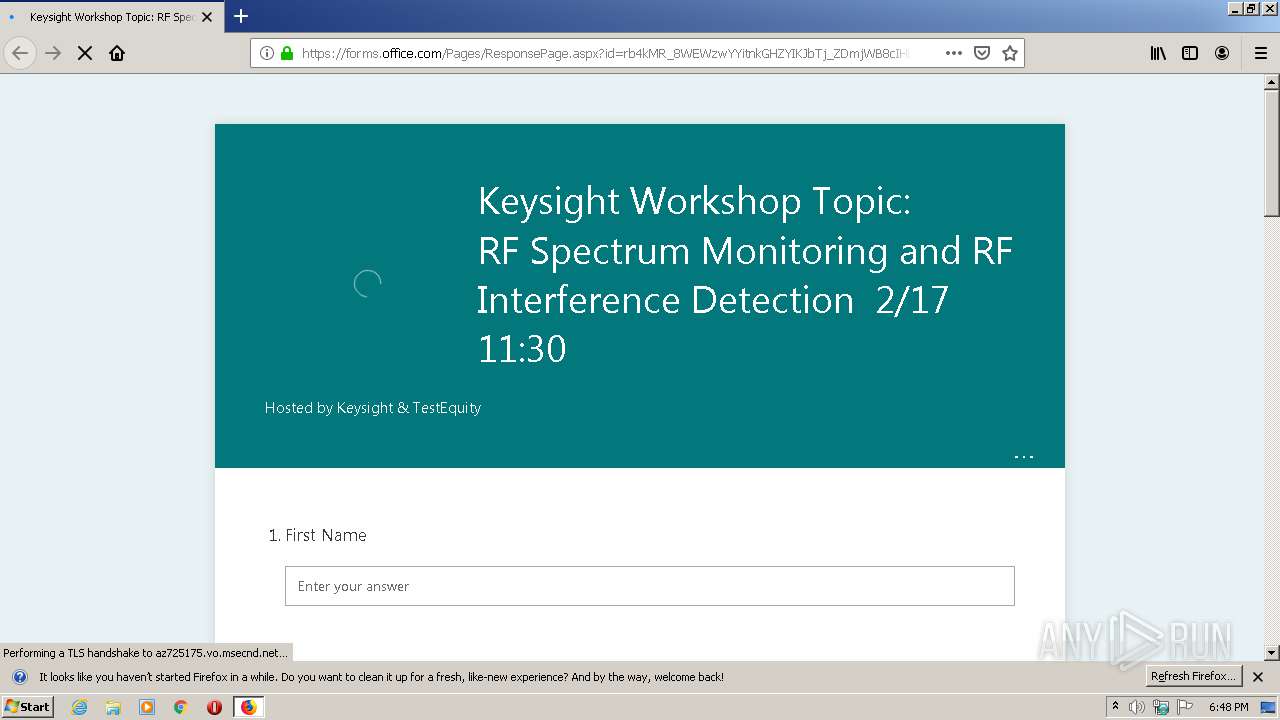1280x720 pixels.
Task: Click the "Hosted by Keysight & TestEquity" text
Action: pos(373,408)
